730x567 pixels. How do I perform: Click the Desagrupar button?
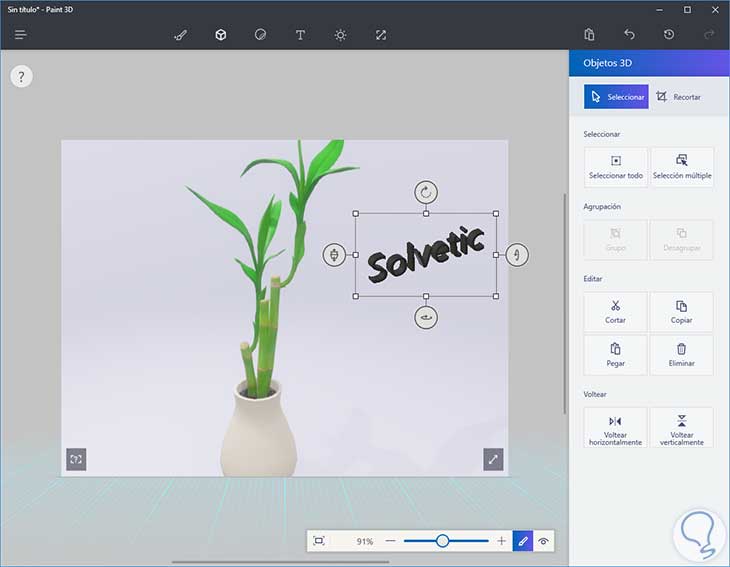(682, 240)
